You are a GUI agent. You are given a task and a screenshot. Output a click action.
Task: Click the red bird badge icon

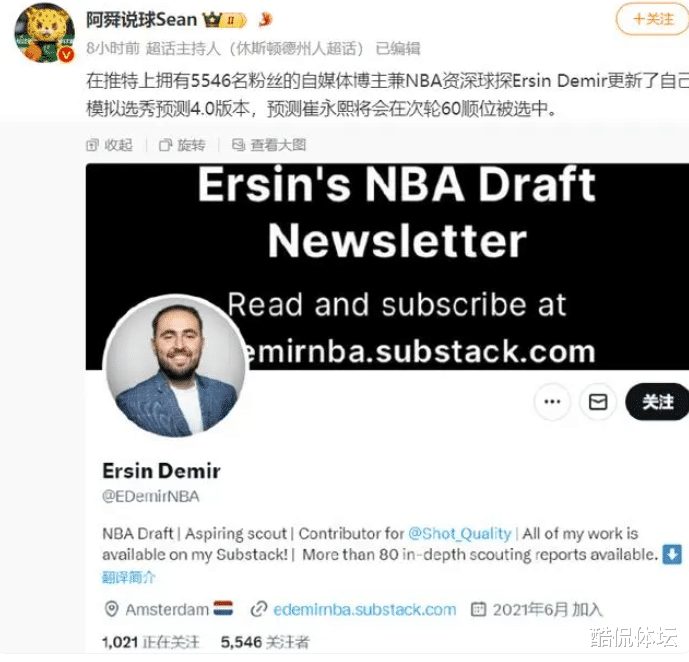(265, 19)
